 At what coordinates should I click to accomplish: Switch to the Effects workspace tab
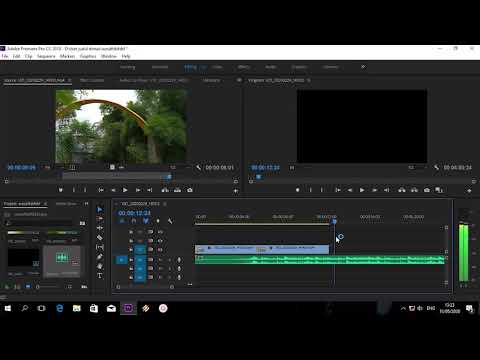(x=243, y=67)
